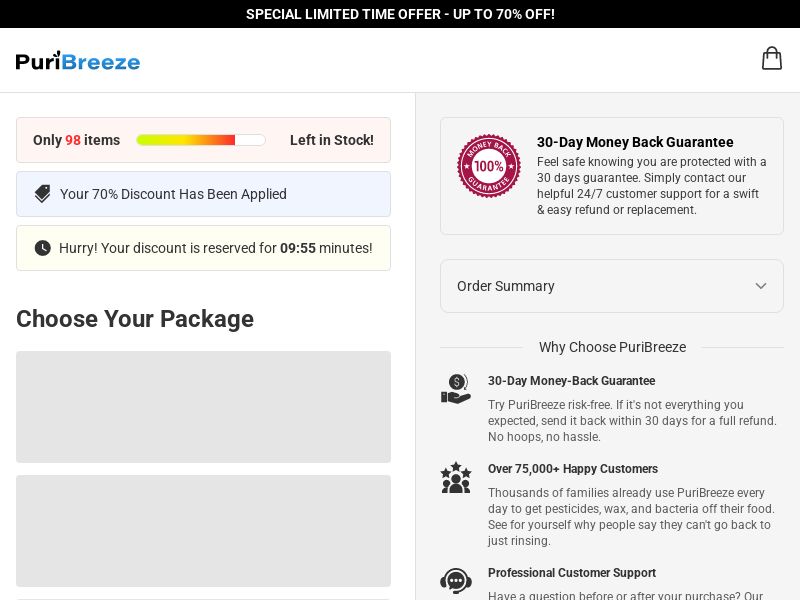Click the Only 98 items stock notice
Viewport: 800px width, 600px height.
(203, 140)
